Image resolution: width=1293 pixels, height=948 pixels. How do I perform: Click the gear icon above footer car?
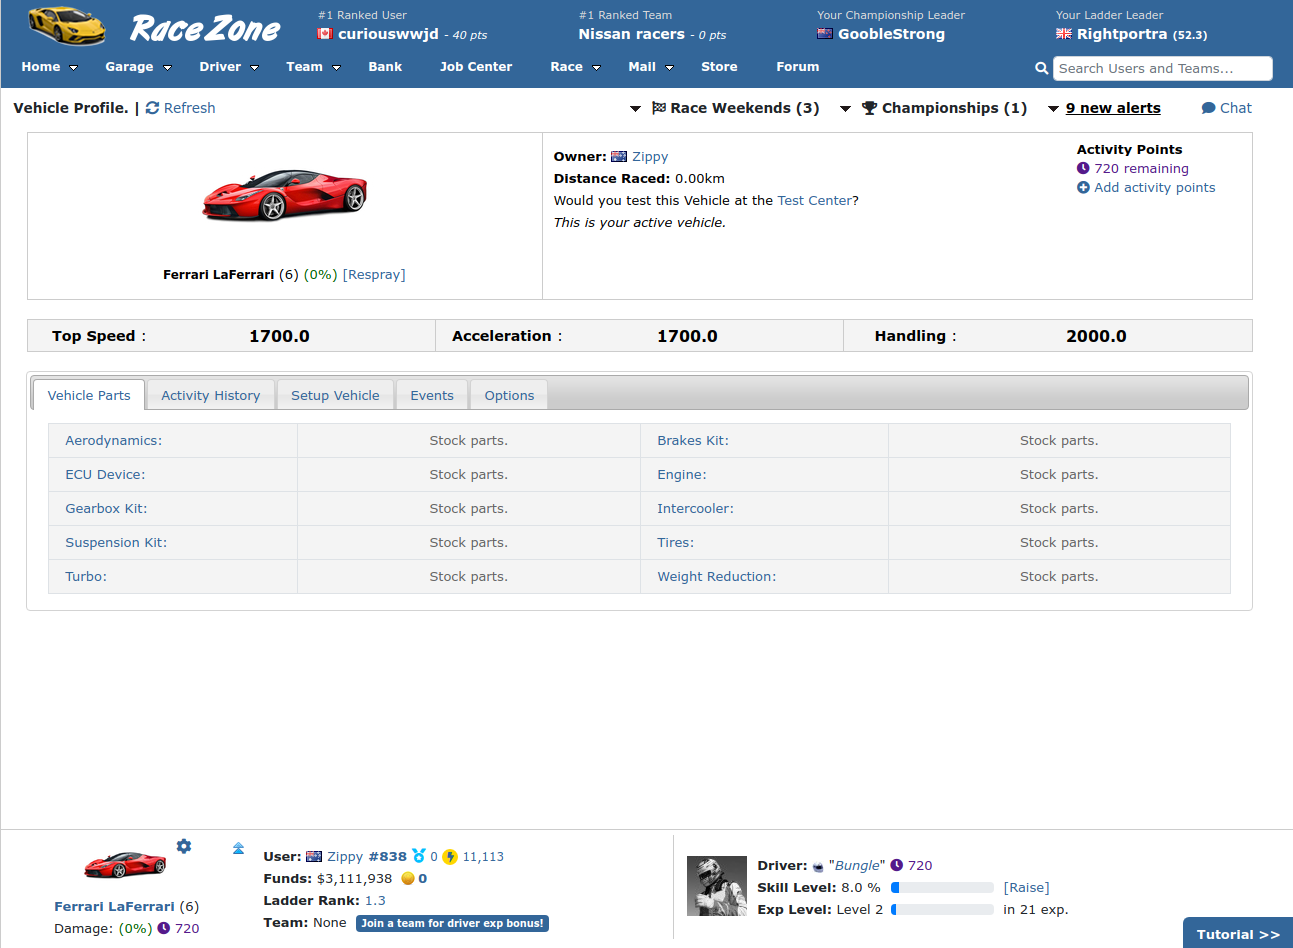pos(184,846)
